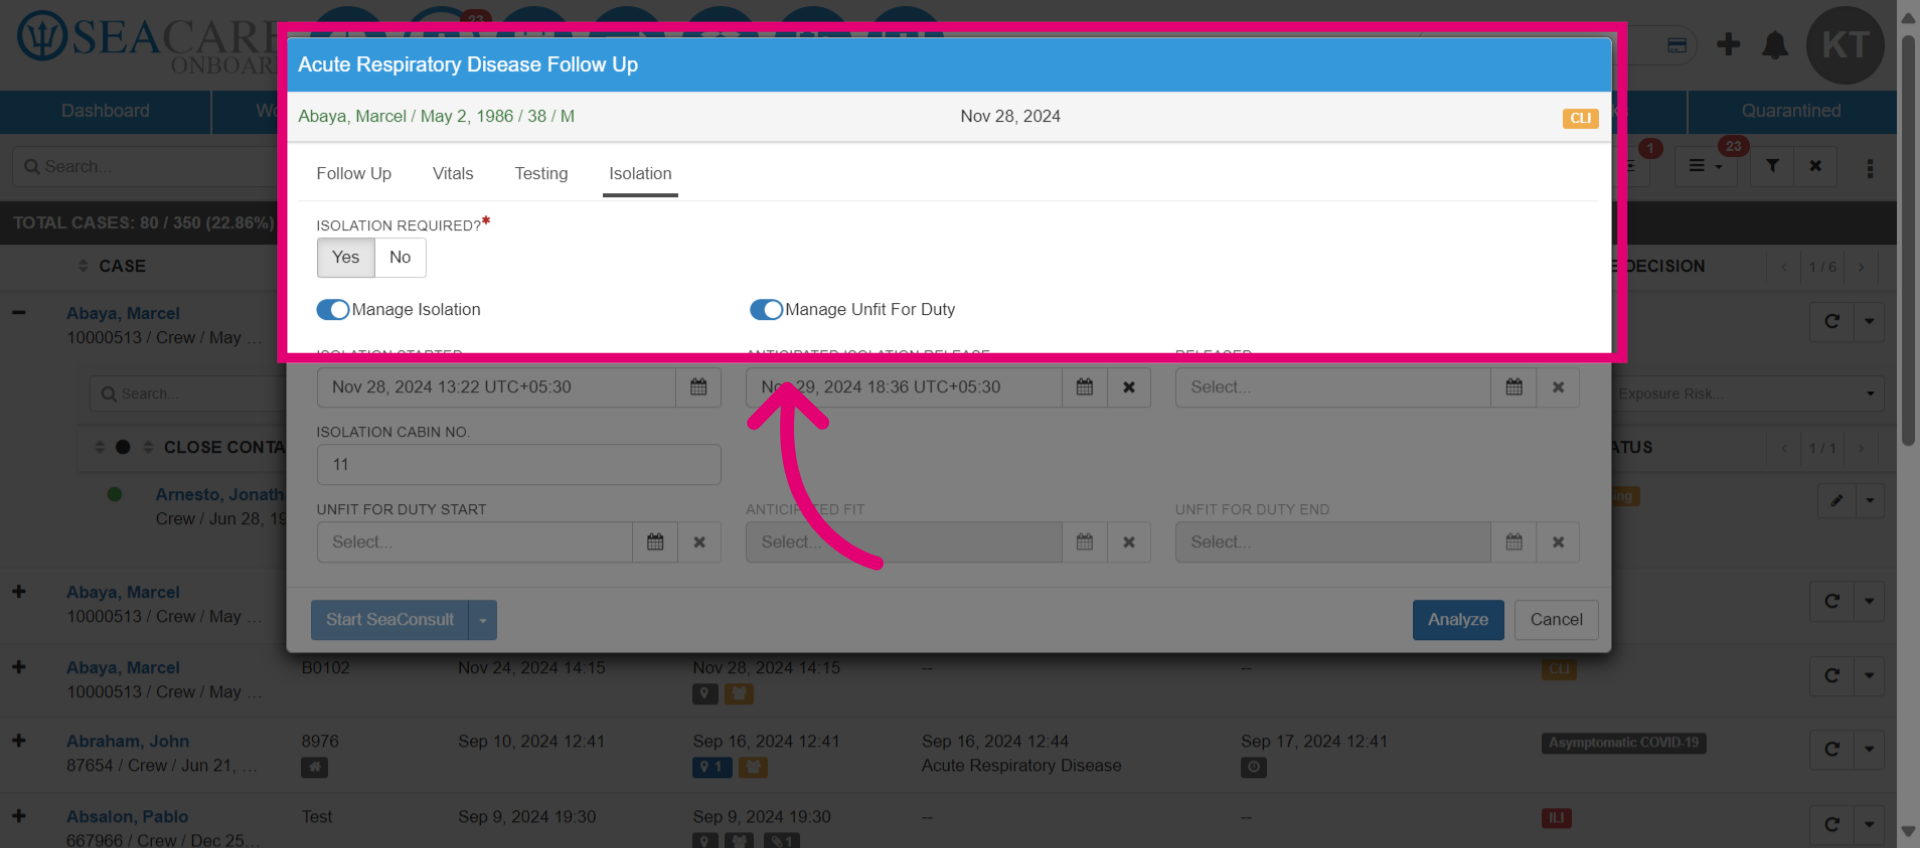Open Start SeaConsult dropdown arrow

click(x=483, y=620)
